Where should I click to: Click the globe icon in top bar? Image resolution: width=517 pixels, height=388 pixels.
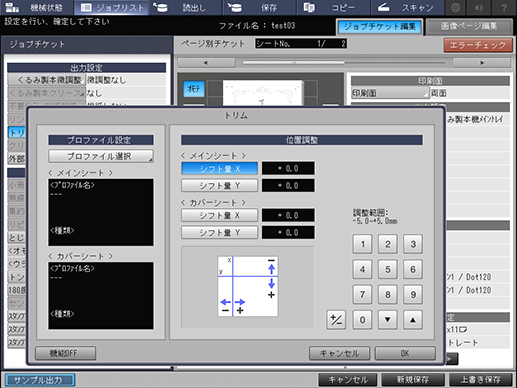coord(456,7)
